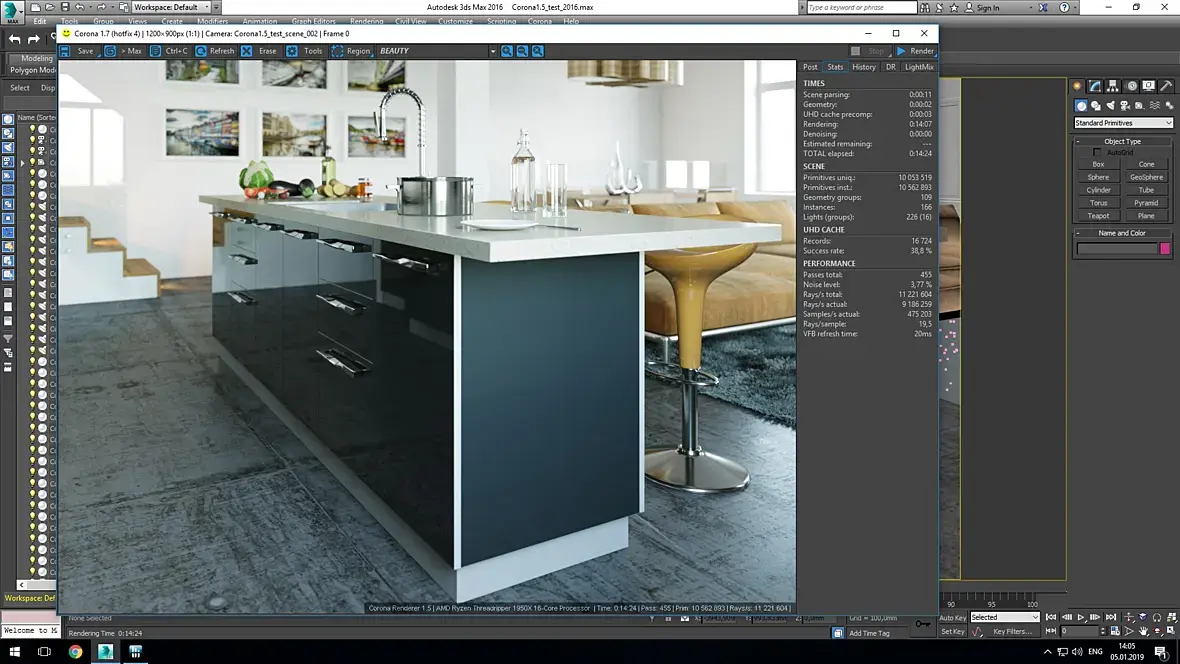Click the Save icon in Corona frame buffer
This screenshot has width=1180, height=664.
coord(65,51)
